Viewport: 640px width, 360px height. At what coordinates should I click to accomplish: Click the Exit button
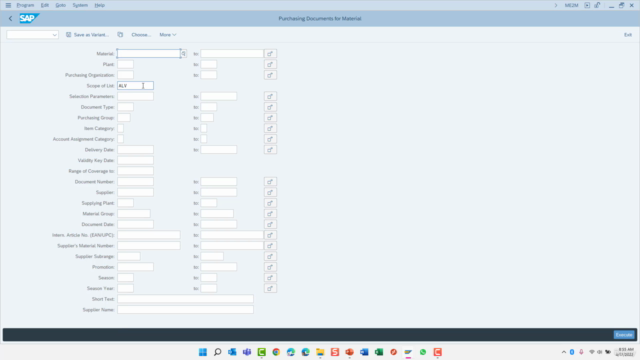[628, 35]
